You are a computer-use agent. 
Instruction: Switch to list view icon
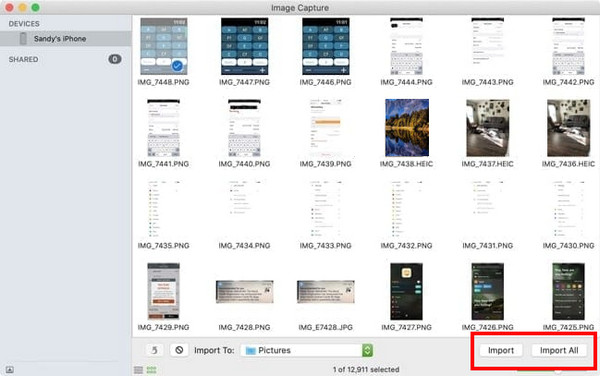[x=139, y=370]
